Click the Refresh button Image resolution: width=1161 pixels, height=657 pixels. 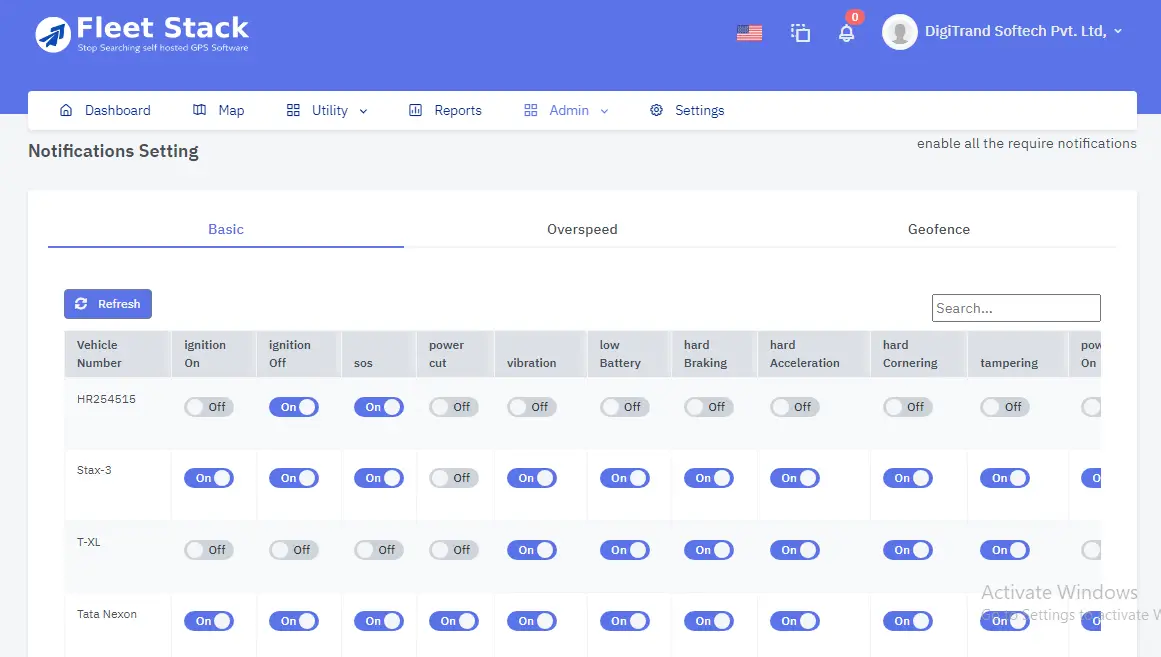tap(108, 304)
